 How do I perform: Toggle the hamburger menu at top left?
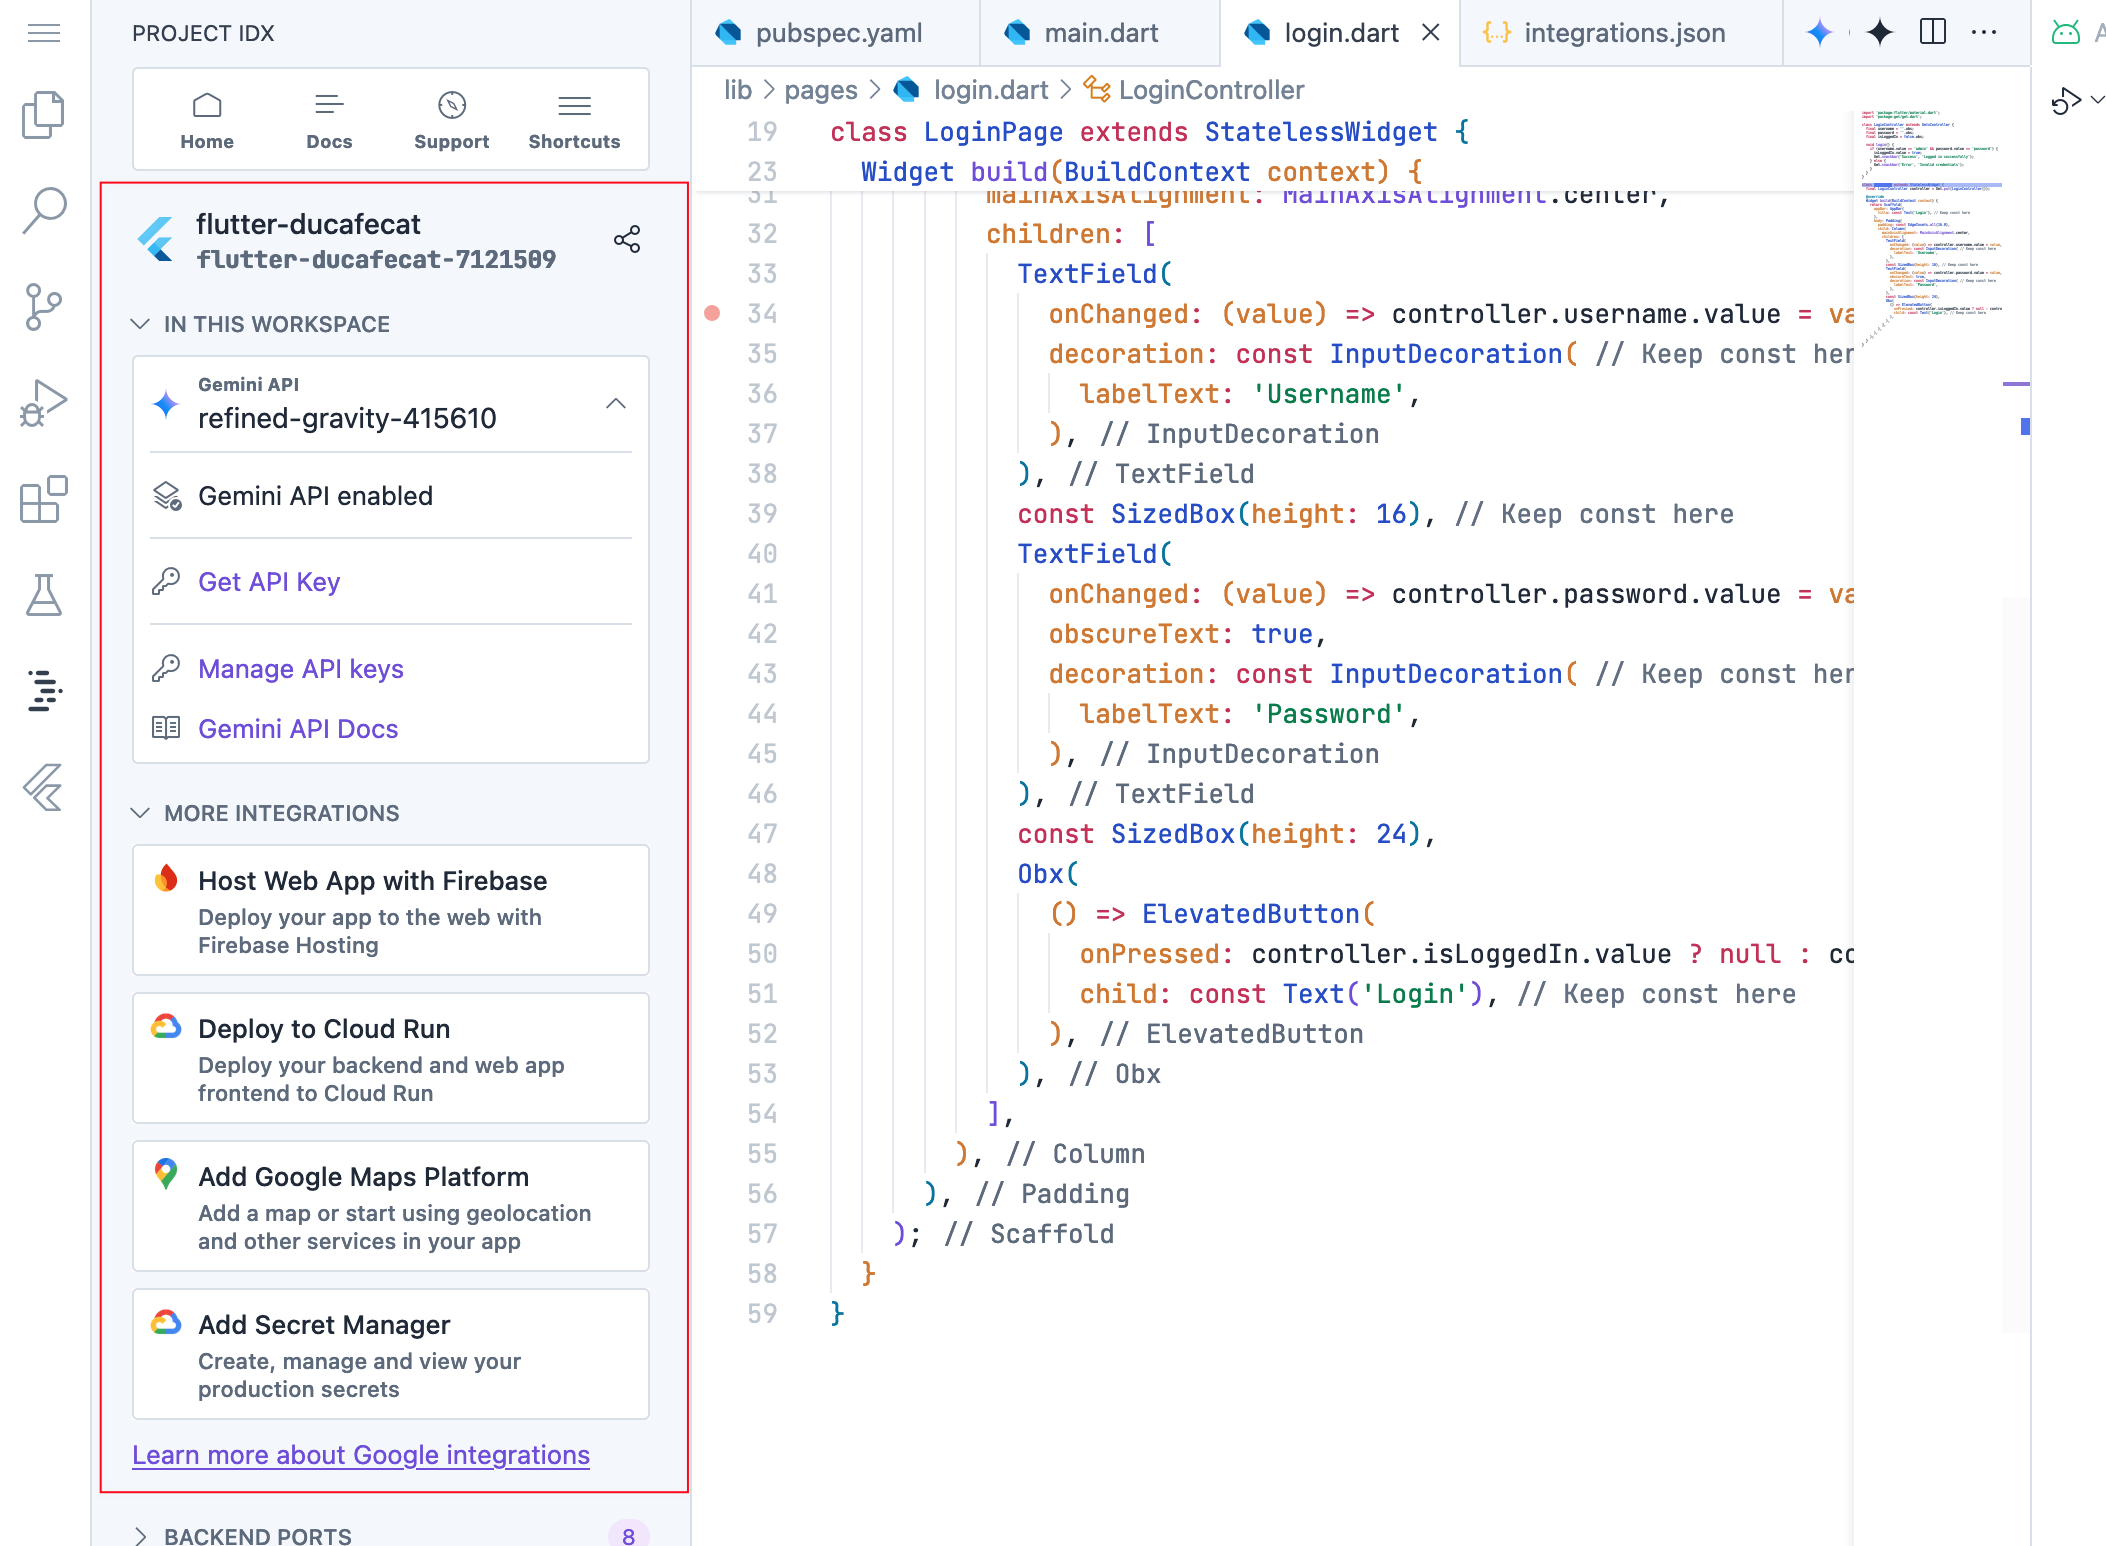pos(43,33)
